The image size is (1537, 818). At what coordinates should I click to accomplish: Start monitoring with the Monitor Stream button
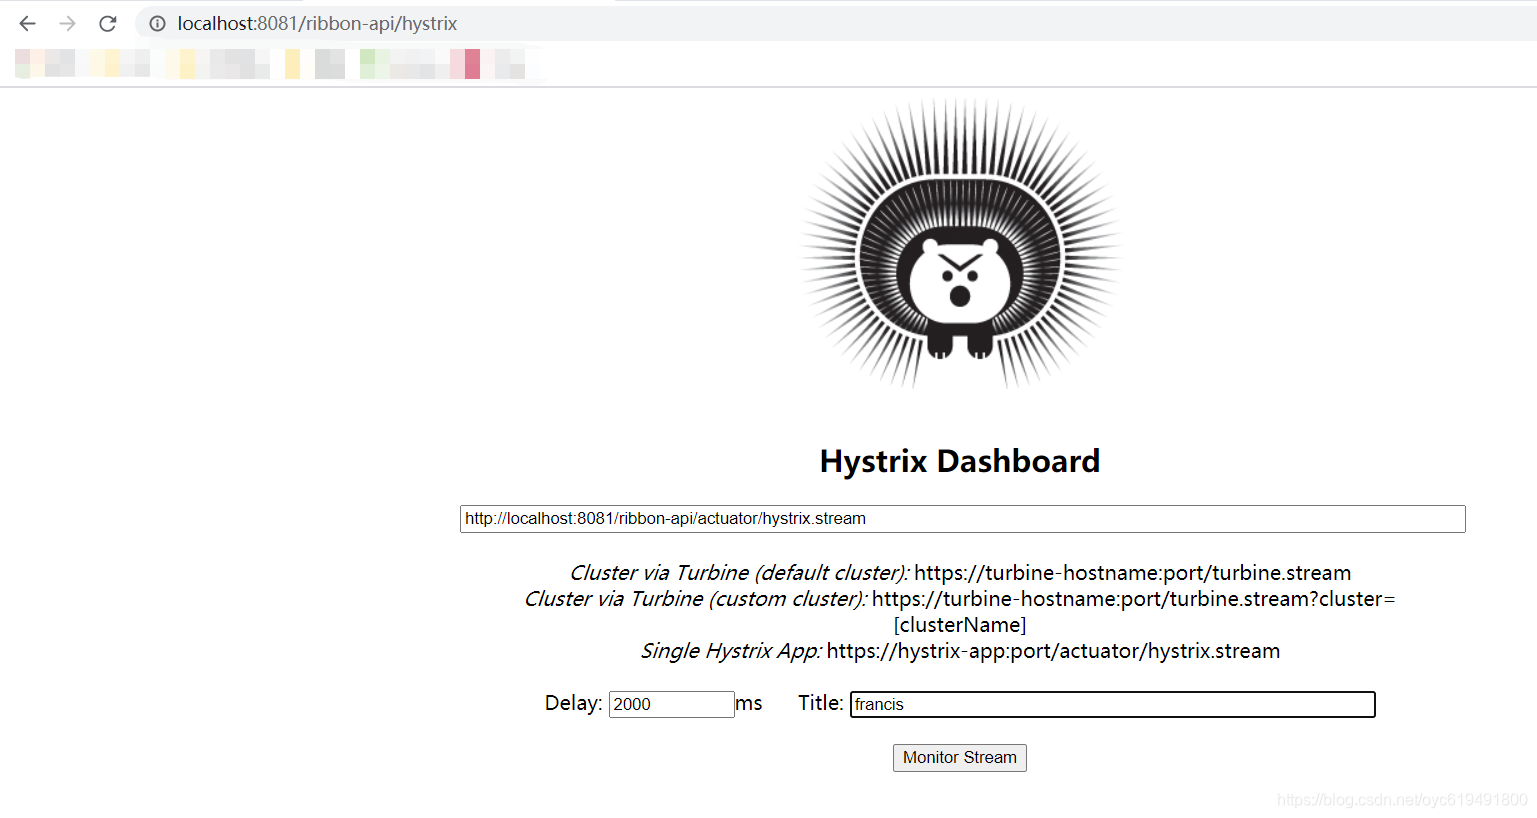click(960, 758)
